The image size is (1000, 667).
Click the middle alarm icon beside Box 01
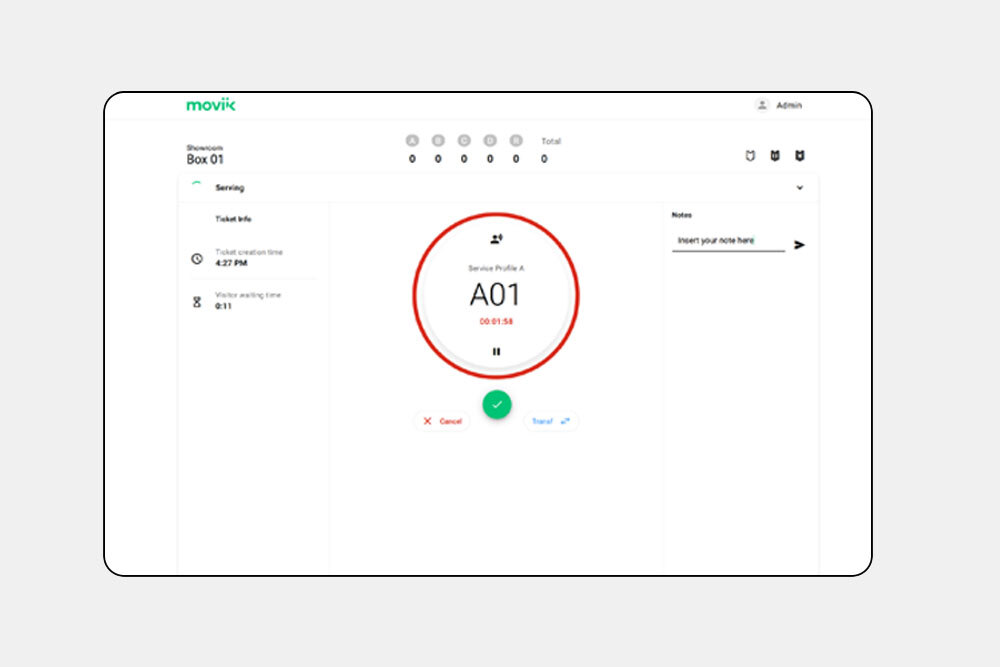pyautogui.click(x=775, y=156)
